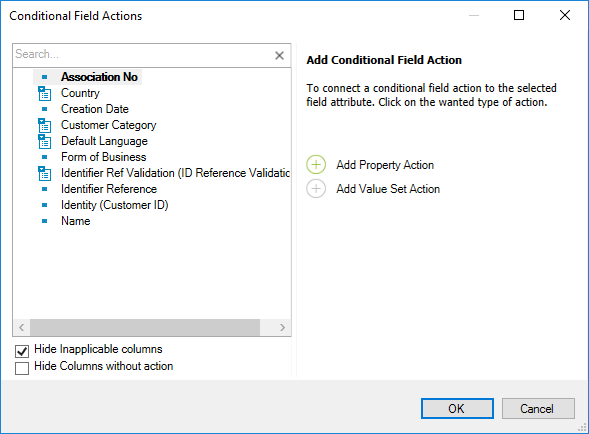The height and width of the screenshot is (434, 589).
Task: Select the Form of Business field
Action: coord(103,157)
